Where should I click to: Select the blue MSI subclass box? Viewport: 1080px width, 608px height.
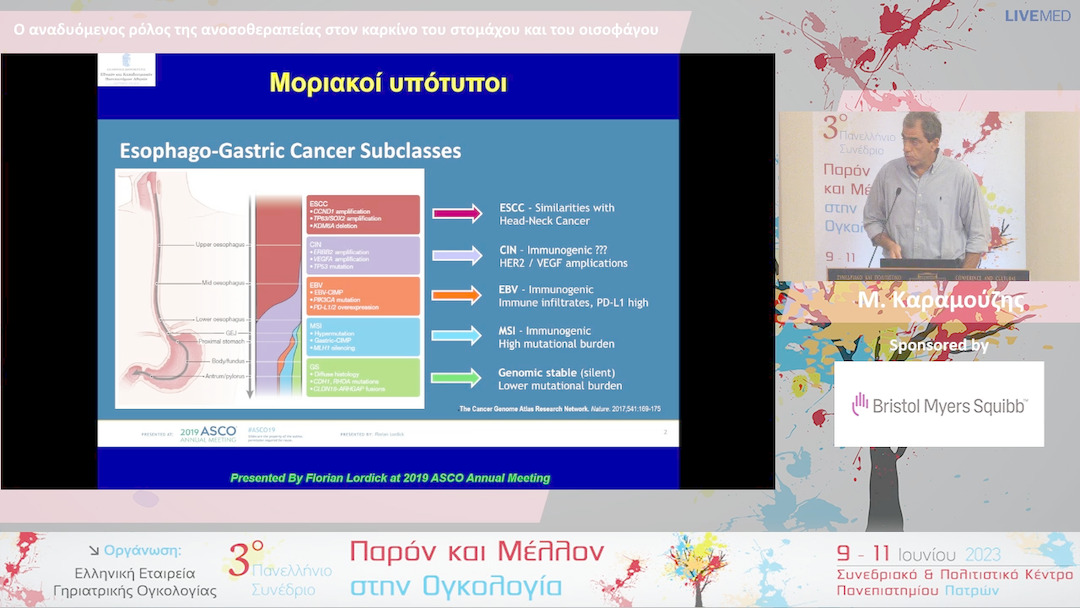[x=362, y=337]
